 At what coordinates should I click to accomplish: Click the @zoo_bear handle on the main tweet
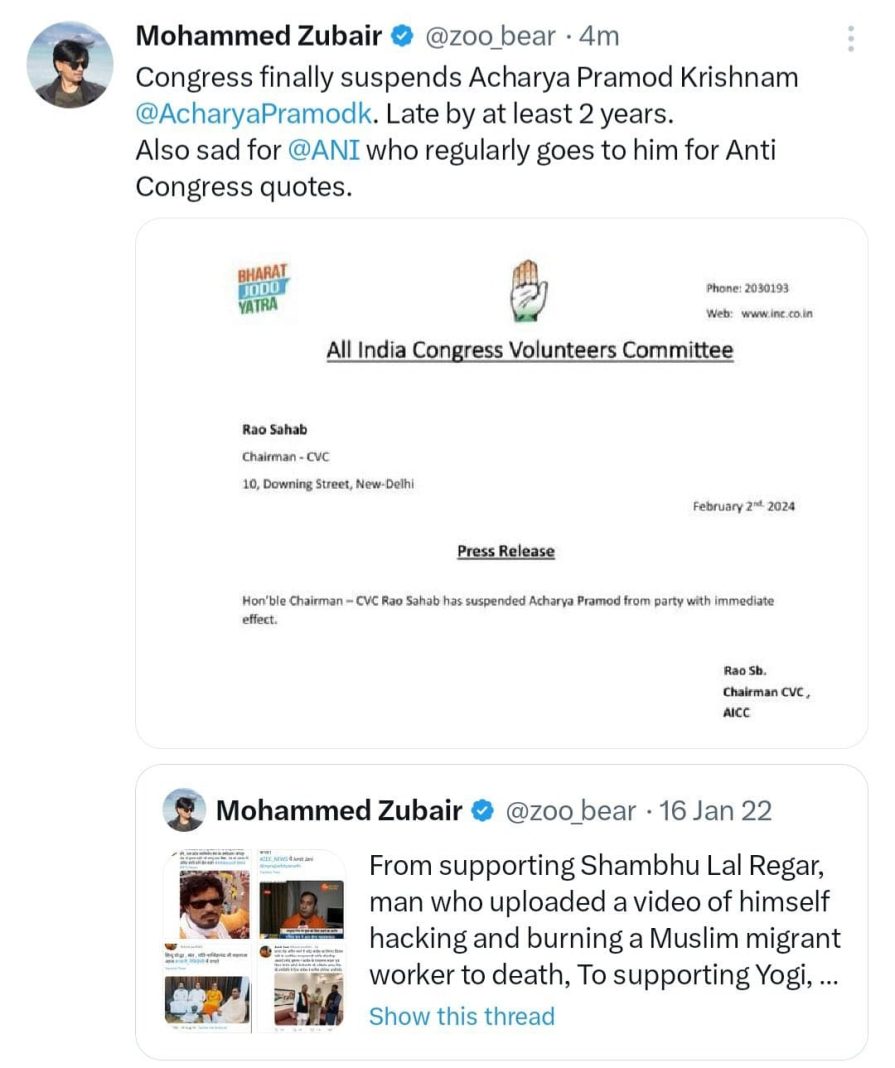pos(490,37)
